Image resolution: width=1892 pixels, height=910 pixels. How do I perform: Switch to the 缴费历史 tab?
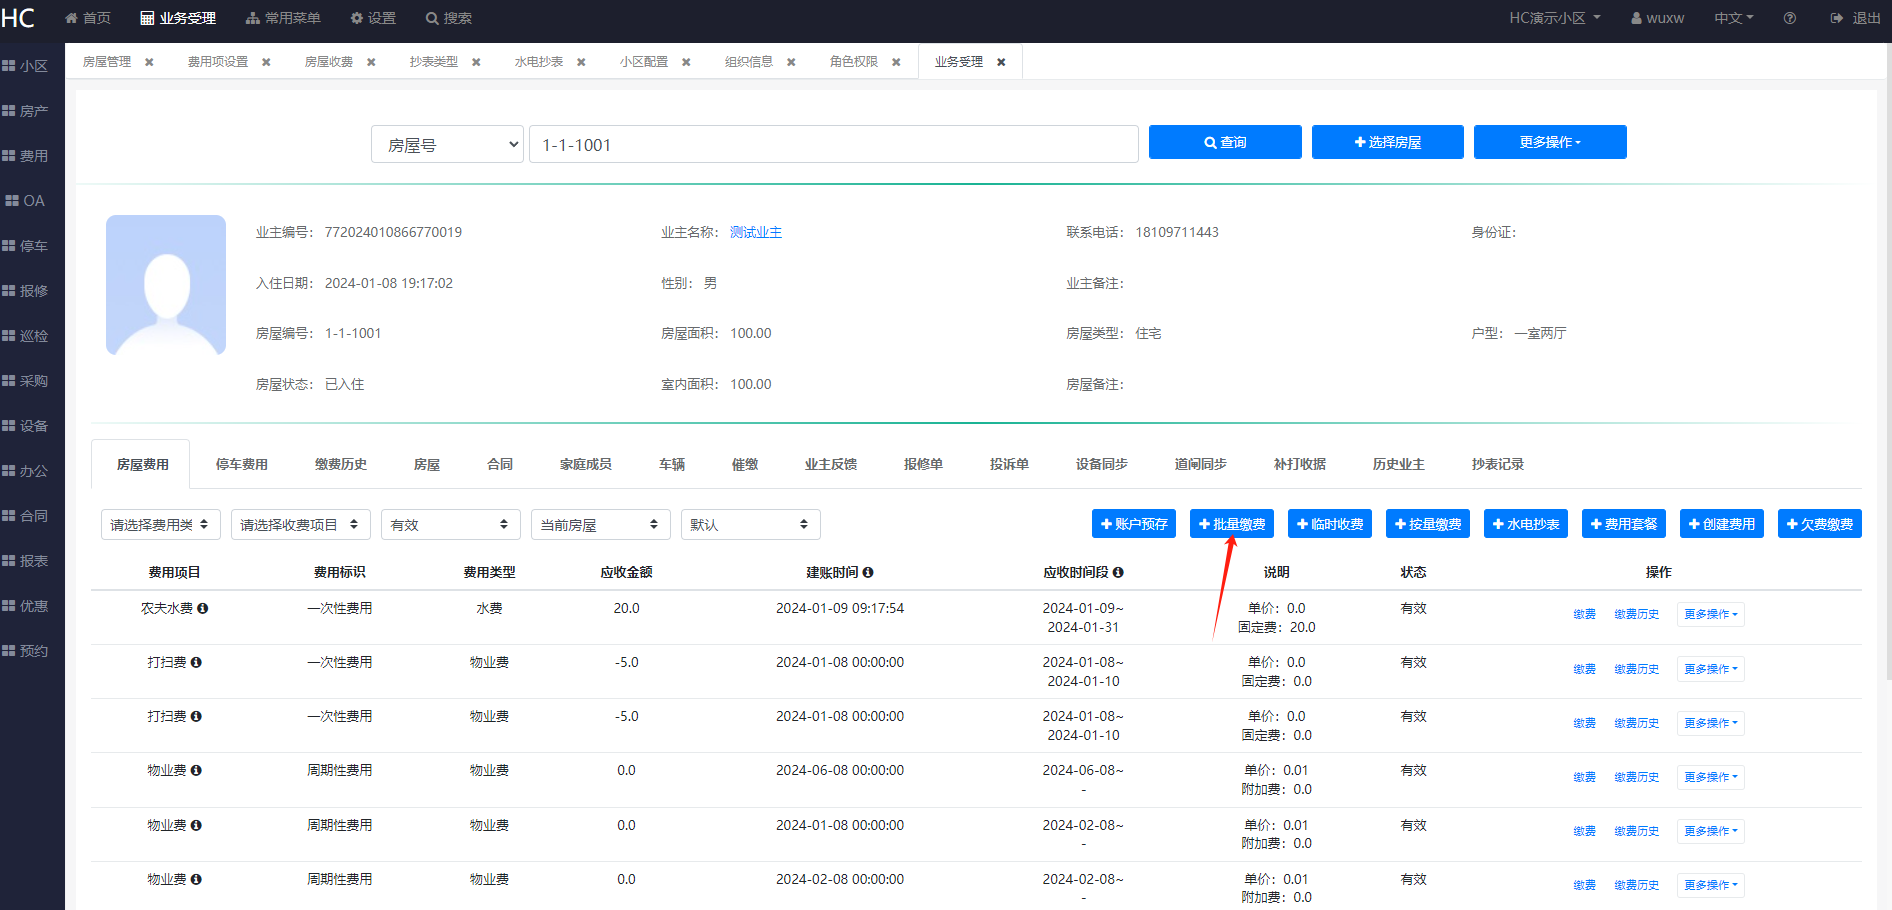pyautogui.click(x=340, y=464)
